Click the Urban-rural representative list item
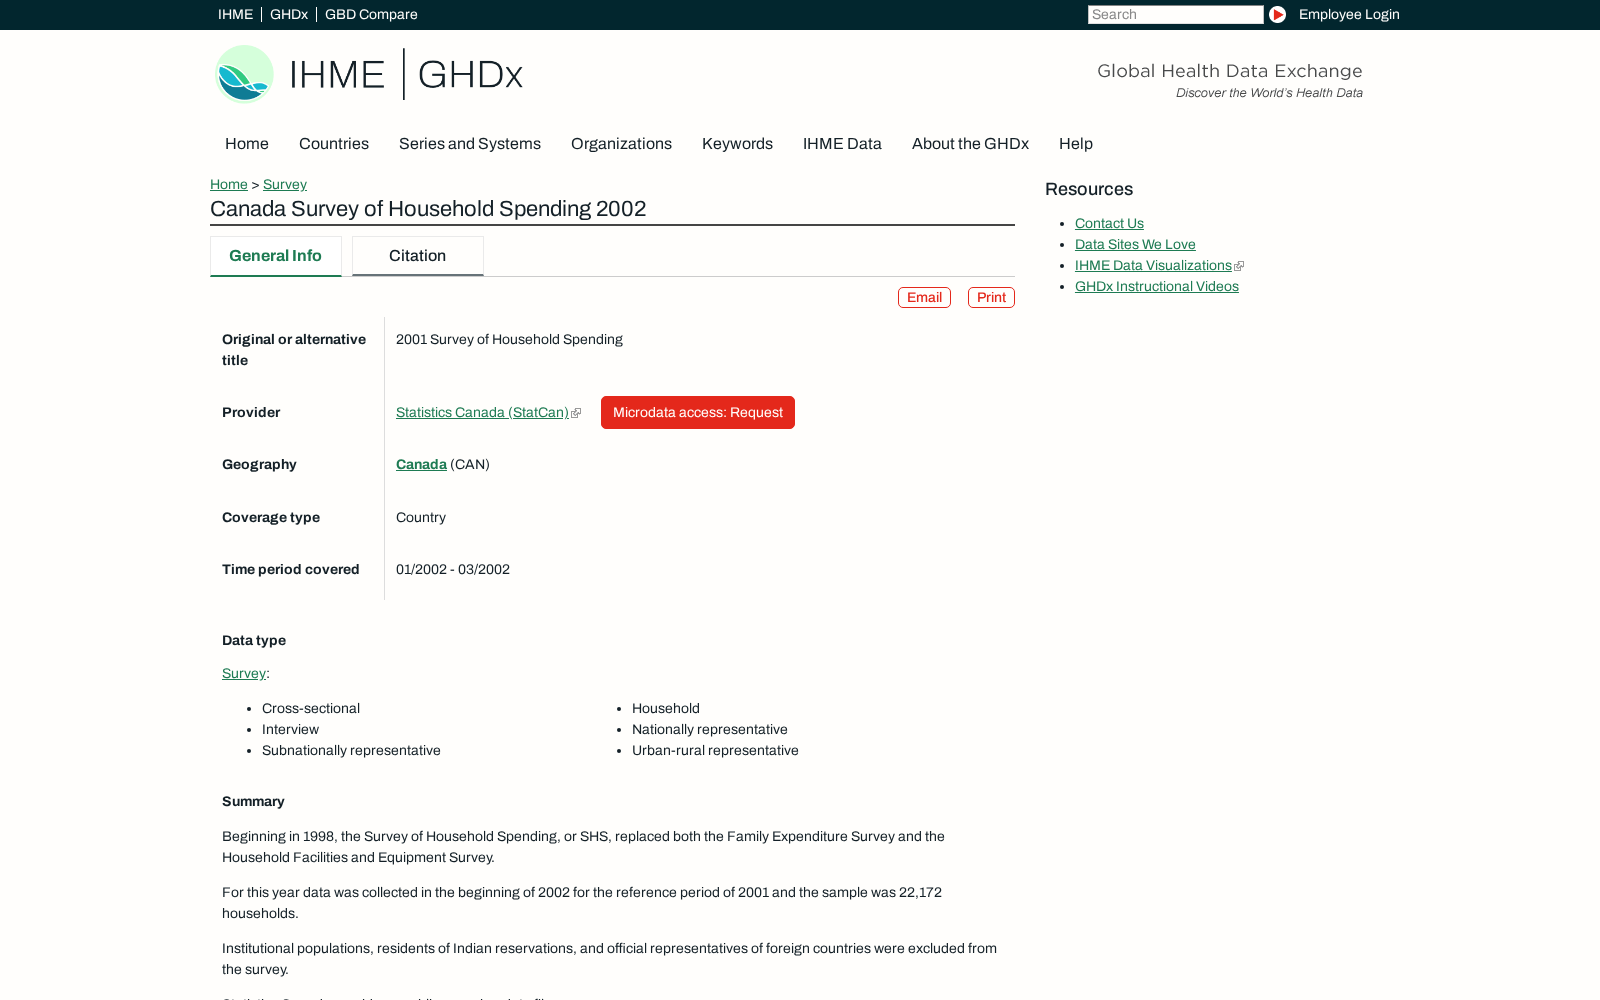This screenshot has height=1000, width=1600. (715, 751)
